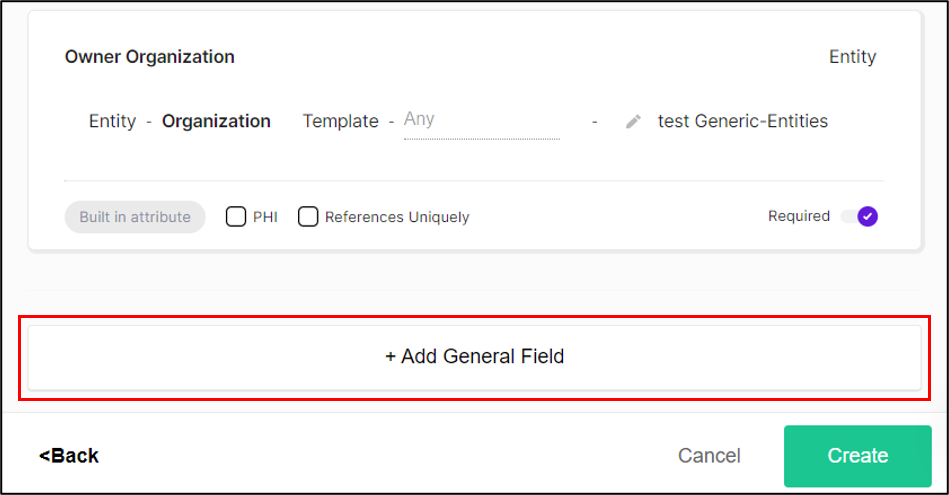Click the 'PHI' label text
The height and width of the screenshot is (495, 949).
pyautogui.click(x=265, y=217)
